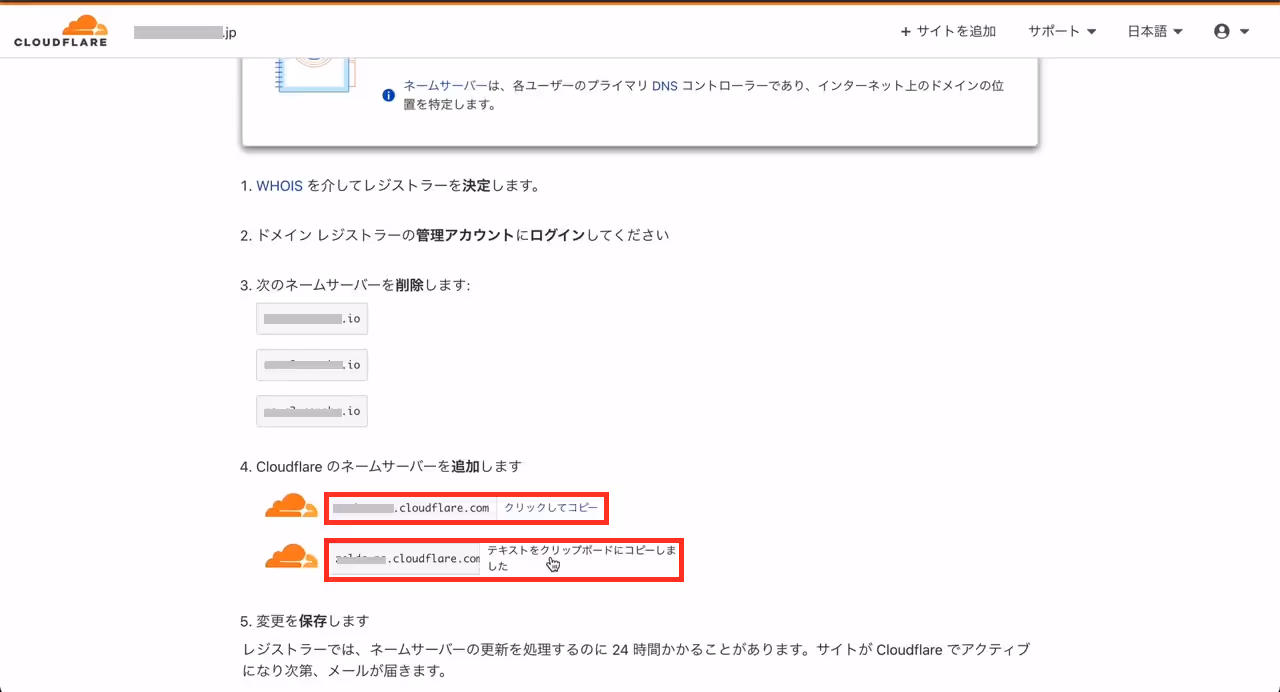The width and height of the screenshot is (1280, 692).
Task: Open the user account profile menu
Action: (1231, 31)
